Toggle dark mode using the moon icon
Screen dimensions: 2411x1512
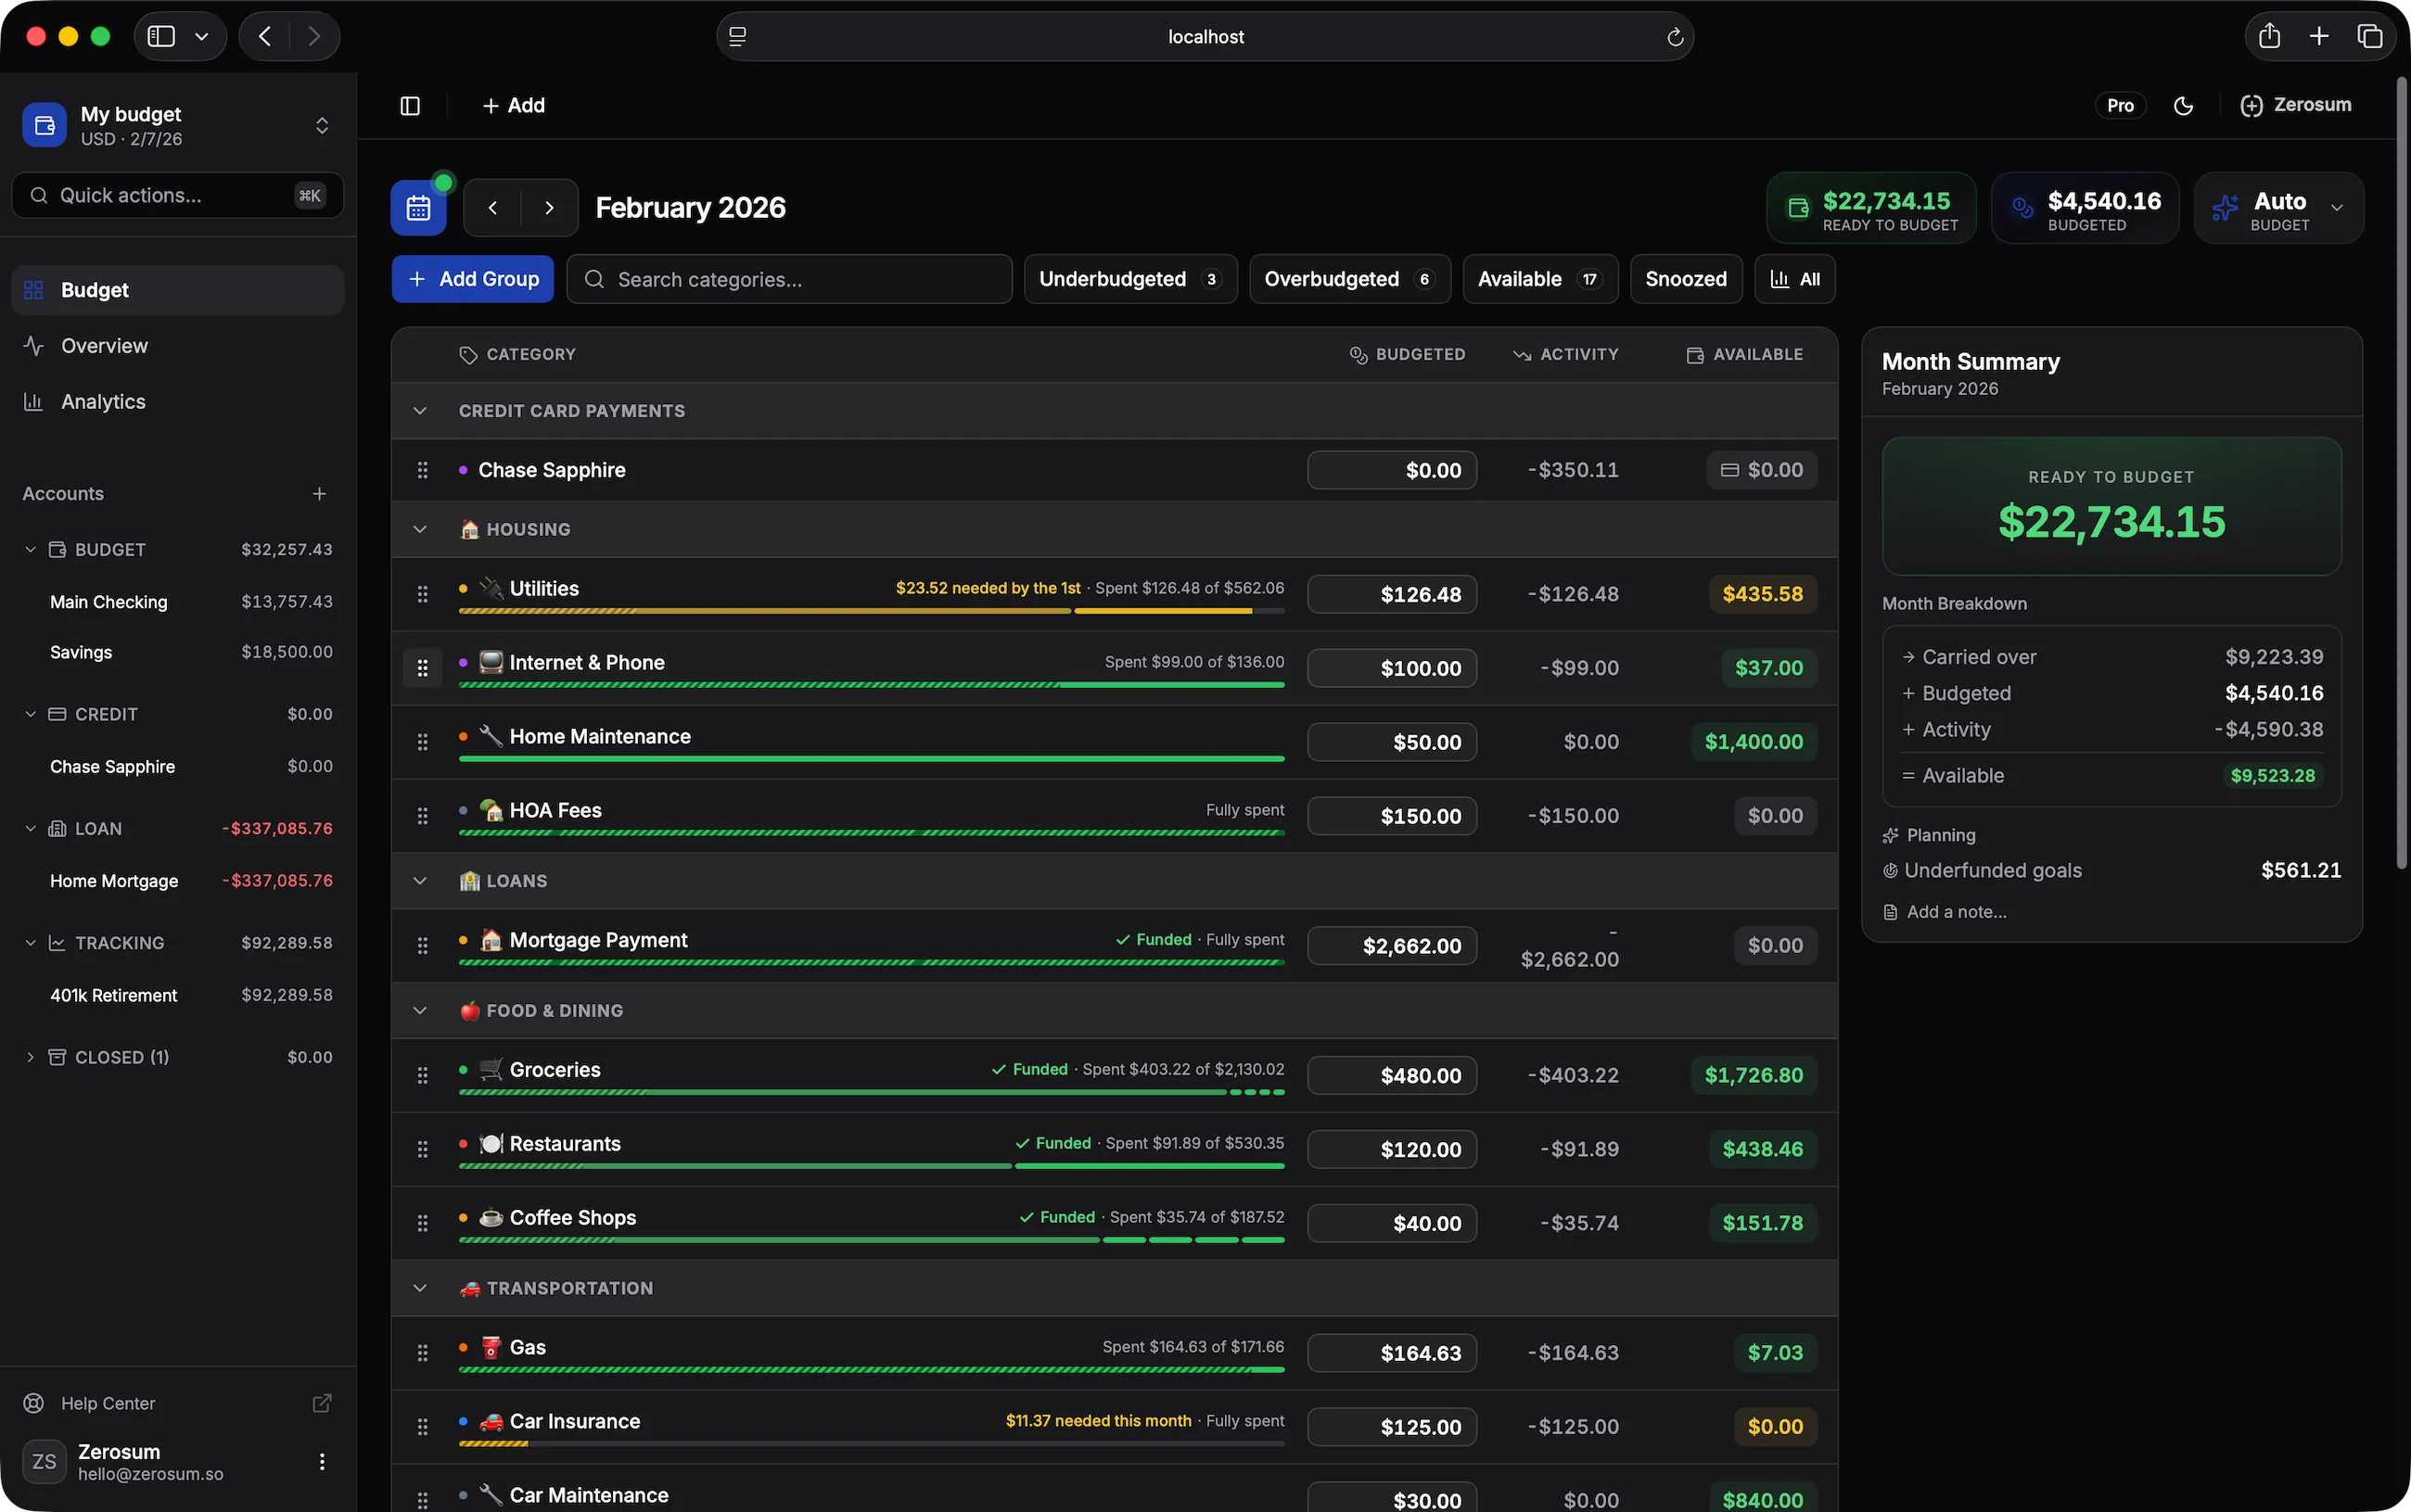coord(2183,105)
